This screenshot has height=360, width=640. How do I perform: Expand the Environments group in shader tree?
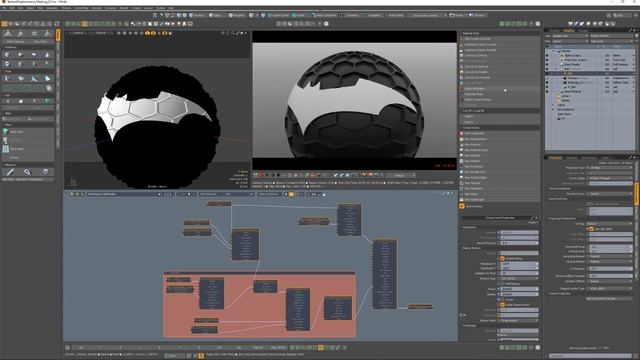coord(554,109)
